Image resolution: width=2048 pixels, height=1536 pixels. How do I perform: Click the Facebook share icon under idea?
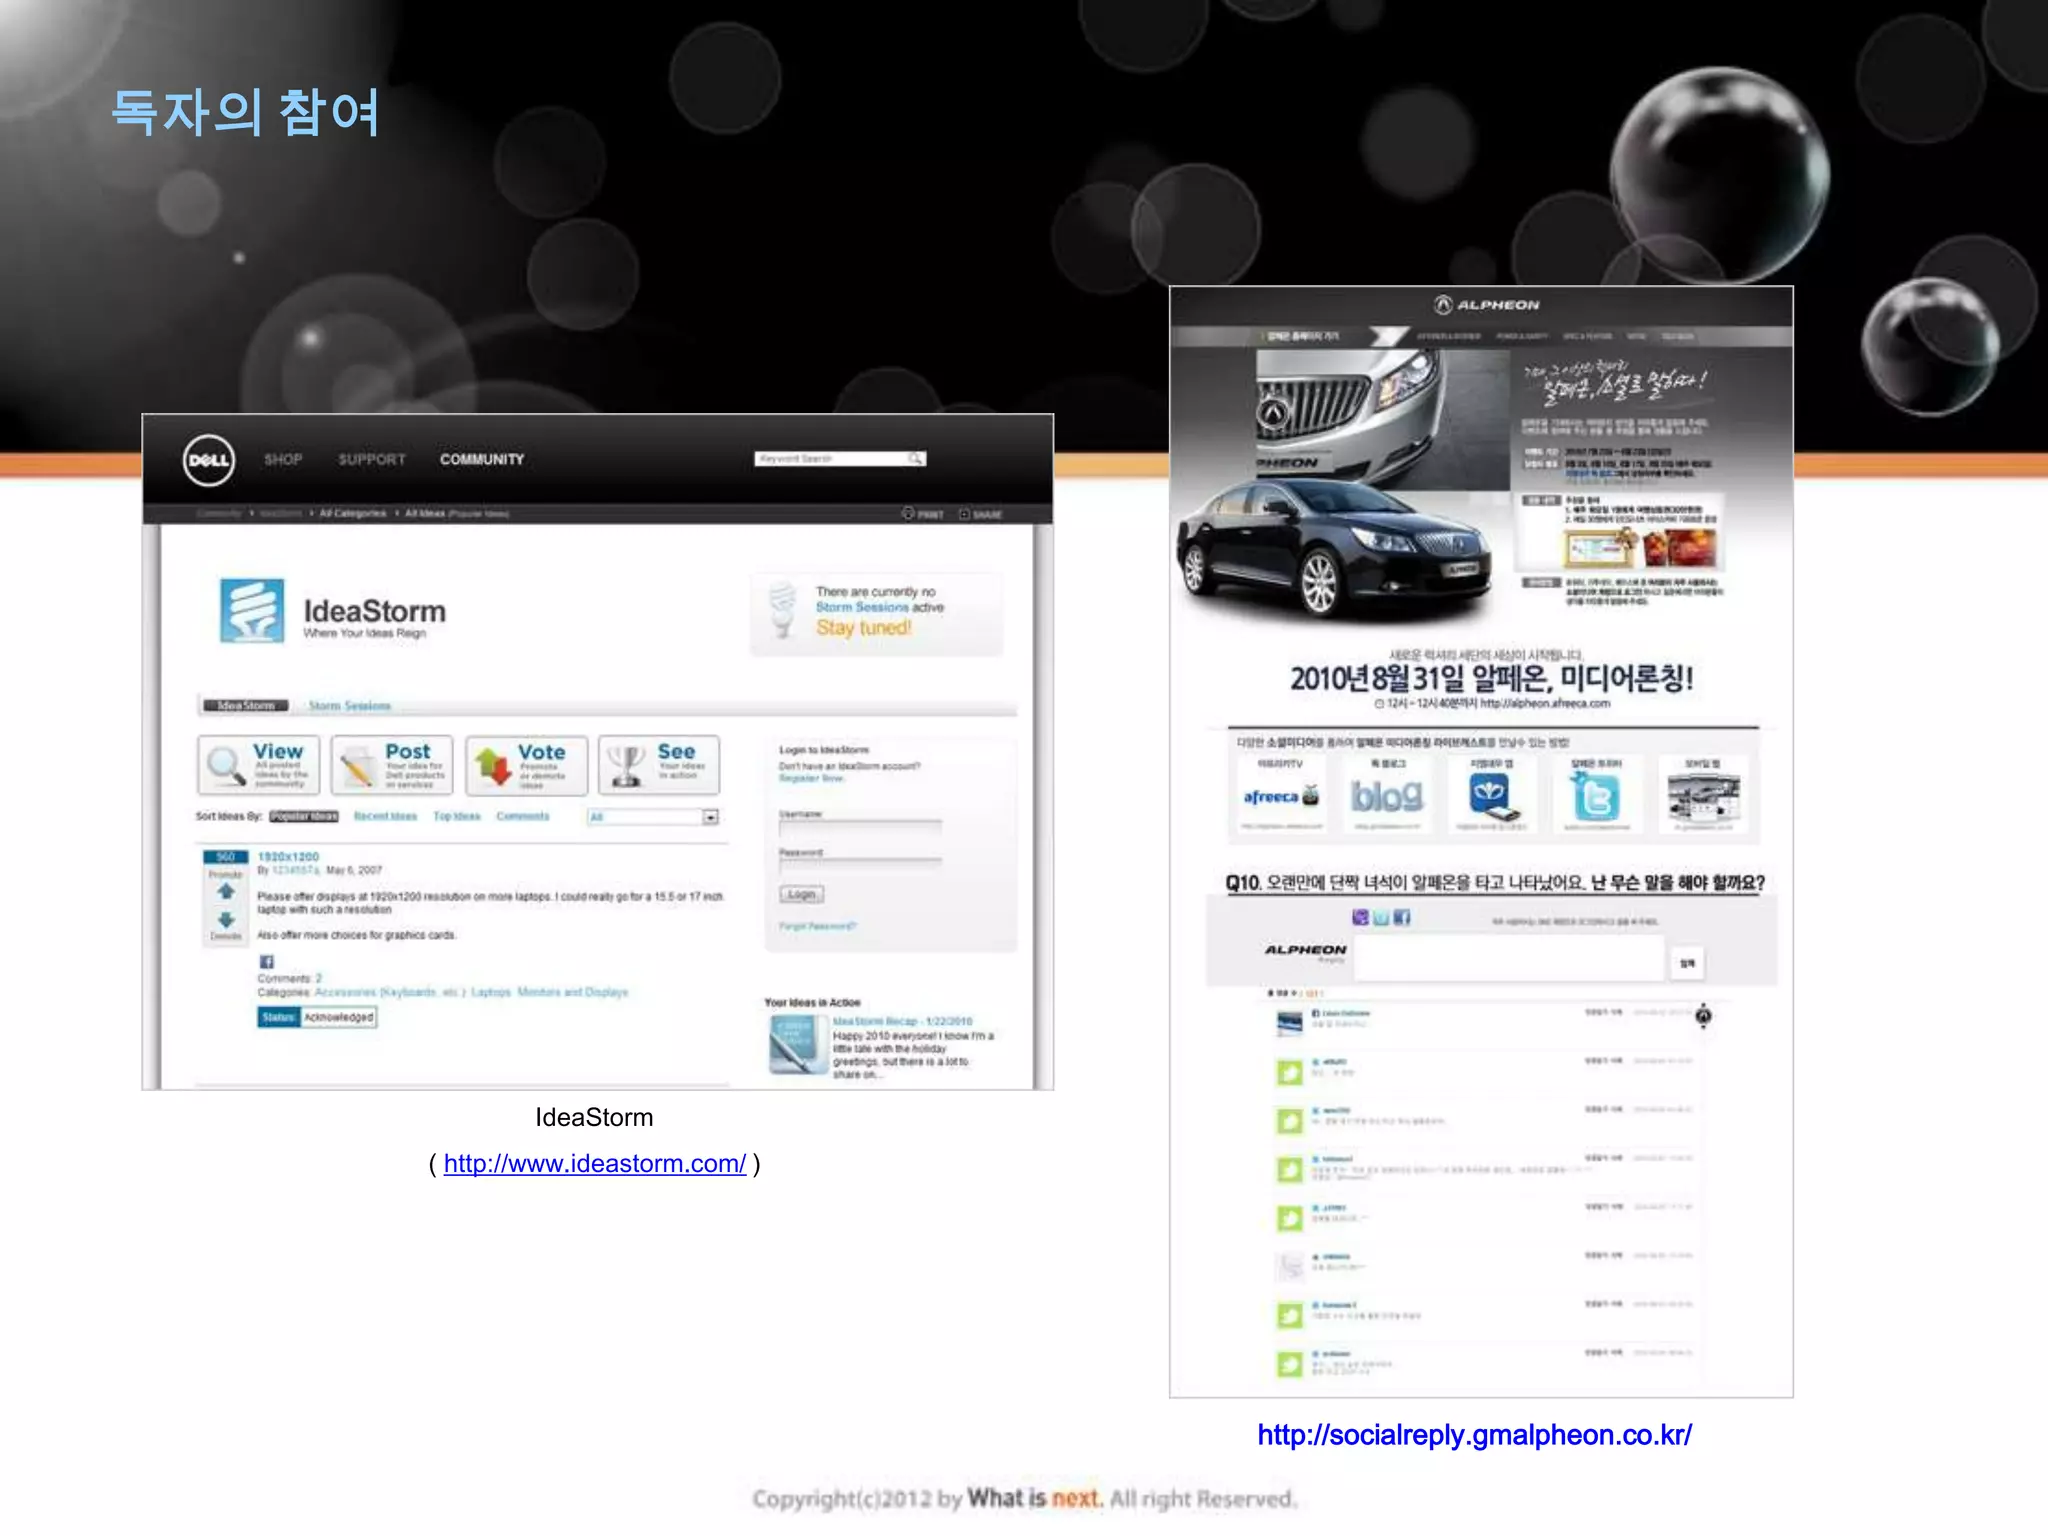tap(266, 962)
